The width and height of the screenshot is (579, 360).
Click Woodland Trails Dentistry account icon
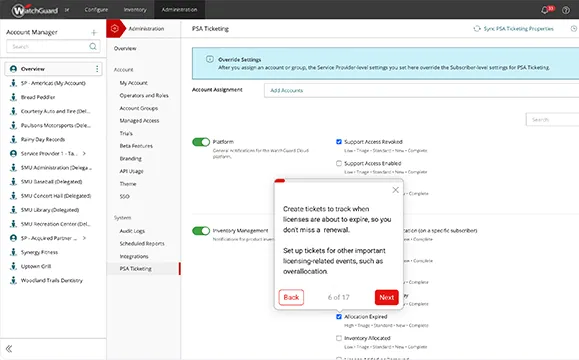[x=13, y=281]
